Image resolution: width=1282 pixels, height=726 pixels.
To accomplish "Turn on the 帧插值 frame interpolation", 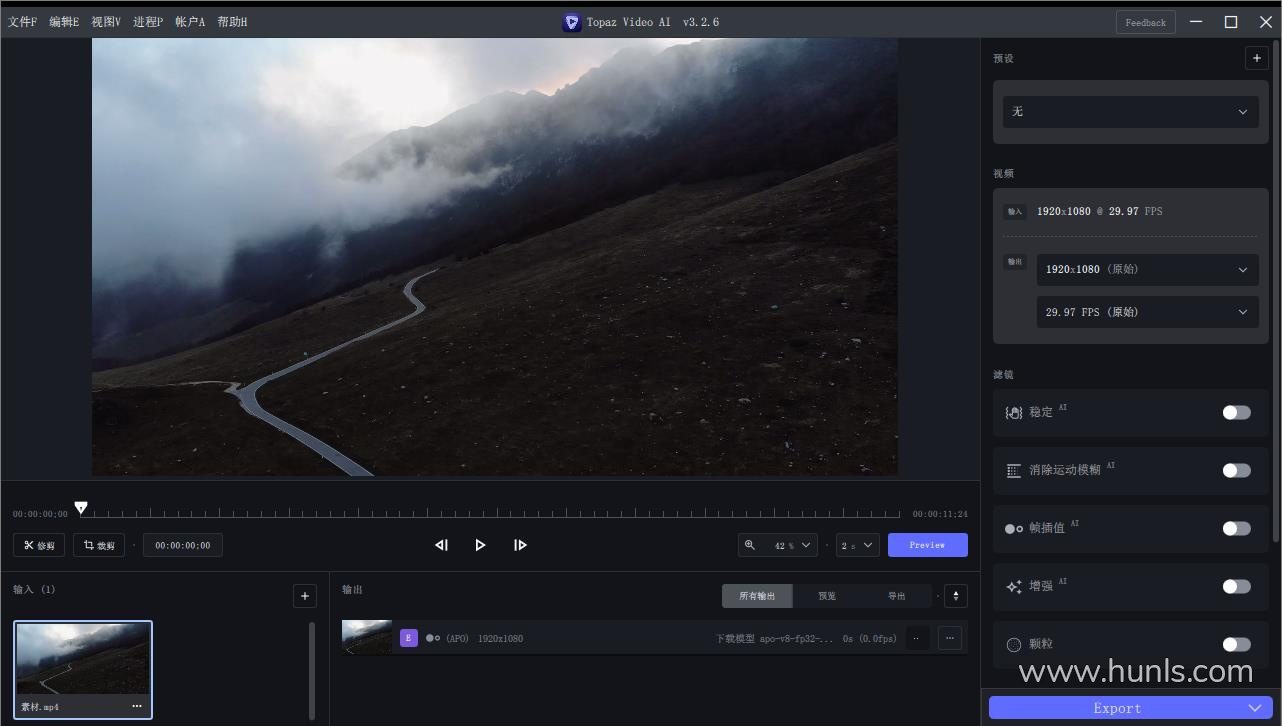I will pos(1236,528).
